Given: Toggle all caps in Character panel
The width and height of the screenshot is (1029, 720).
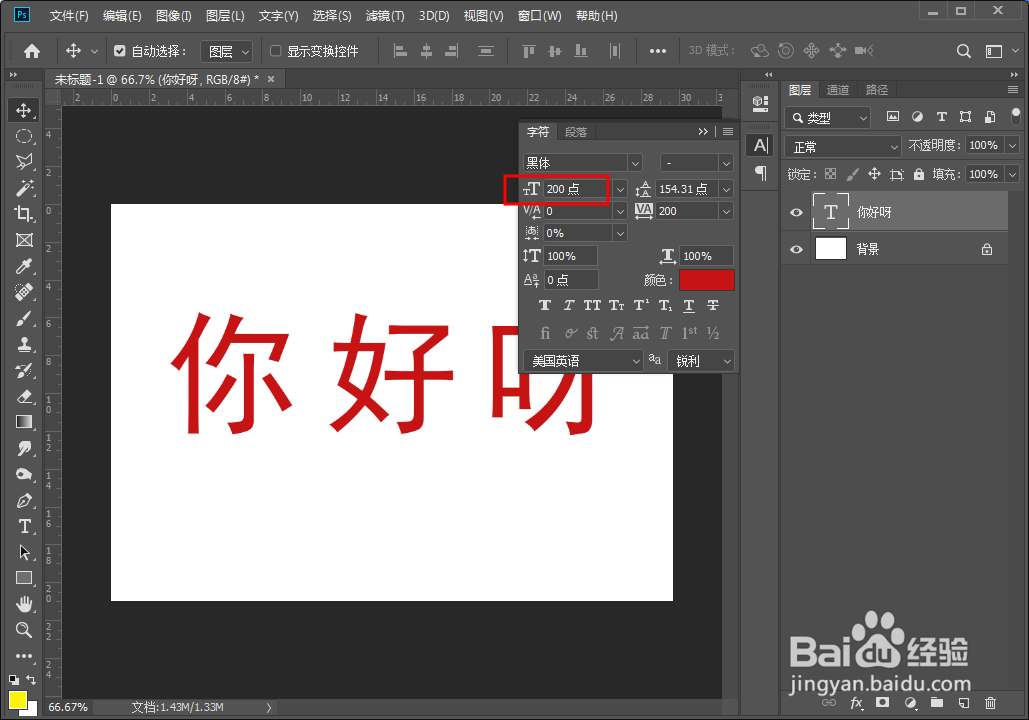Looking at the screenshot, I should [x=592, y=305].
